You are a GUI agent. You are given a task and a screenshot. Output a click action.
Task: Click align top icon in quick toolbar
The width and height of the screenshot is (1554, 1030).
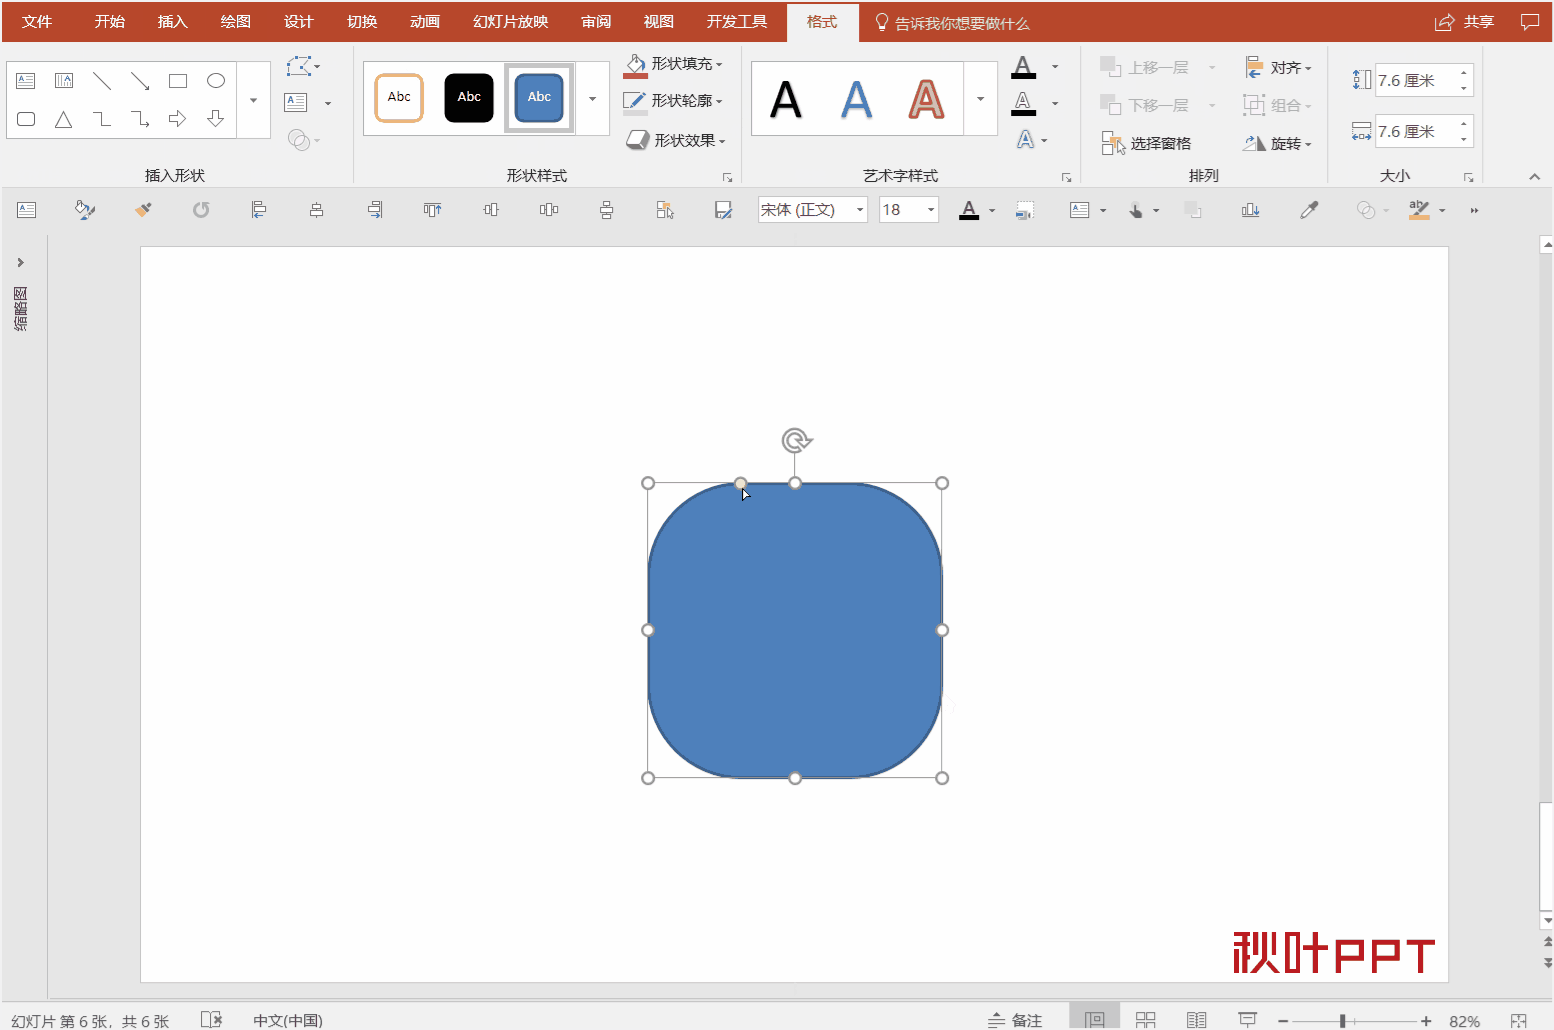pos(432,210)
